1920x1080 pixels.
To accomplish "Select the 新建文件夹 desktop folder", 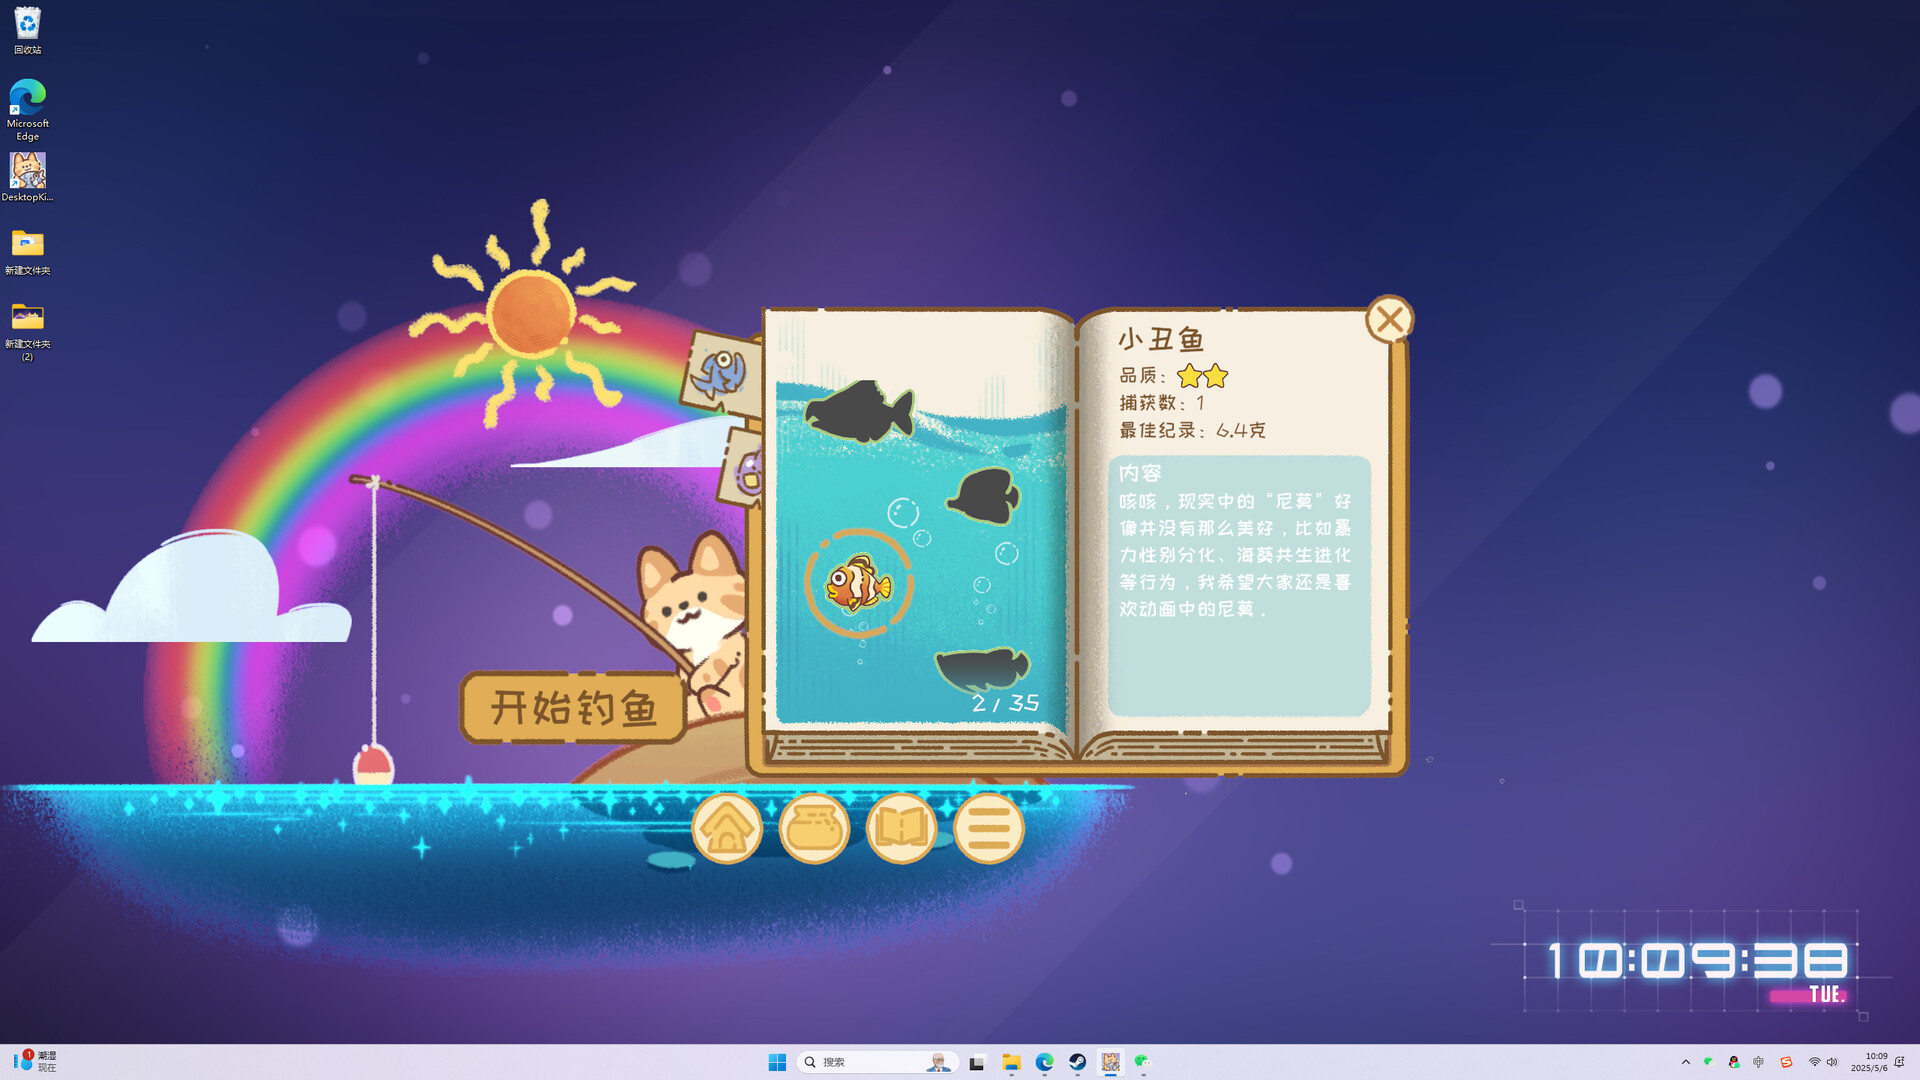I will 27,251.
